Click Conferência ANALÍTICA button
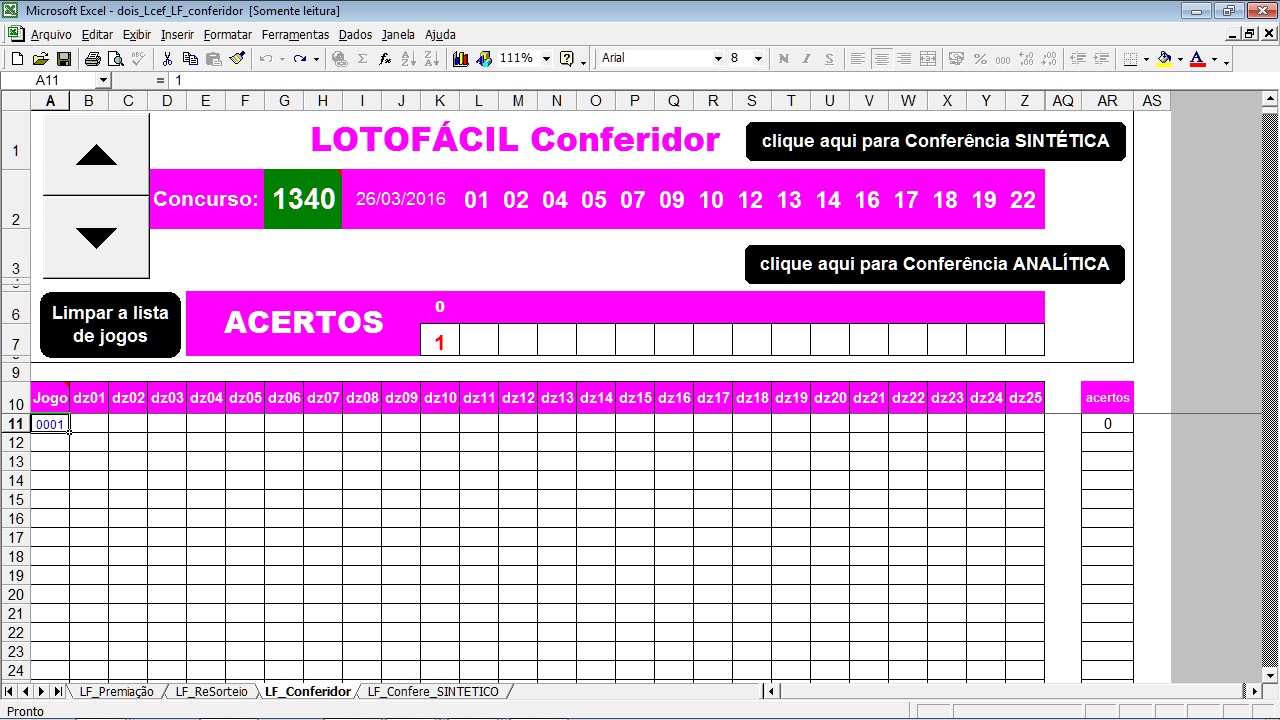This screenshot has height=720, width=1280. [935, 264]
